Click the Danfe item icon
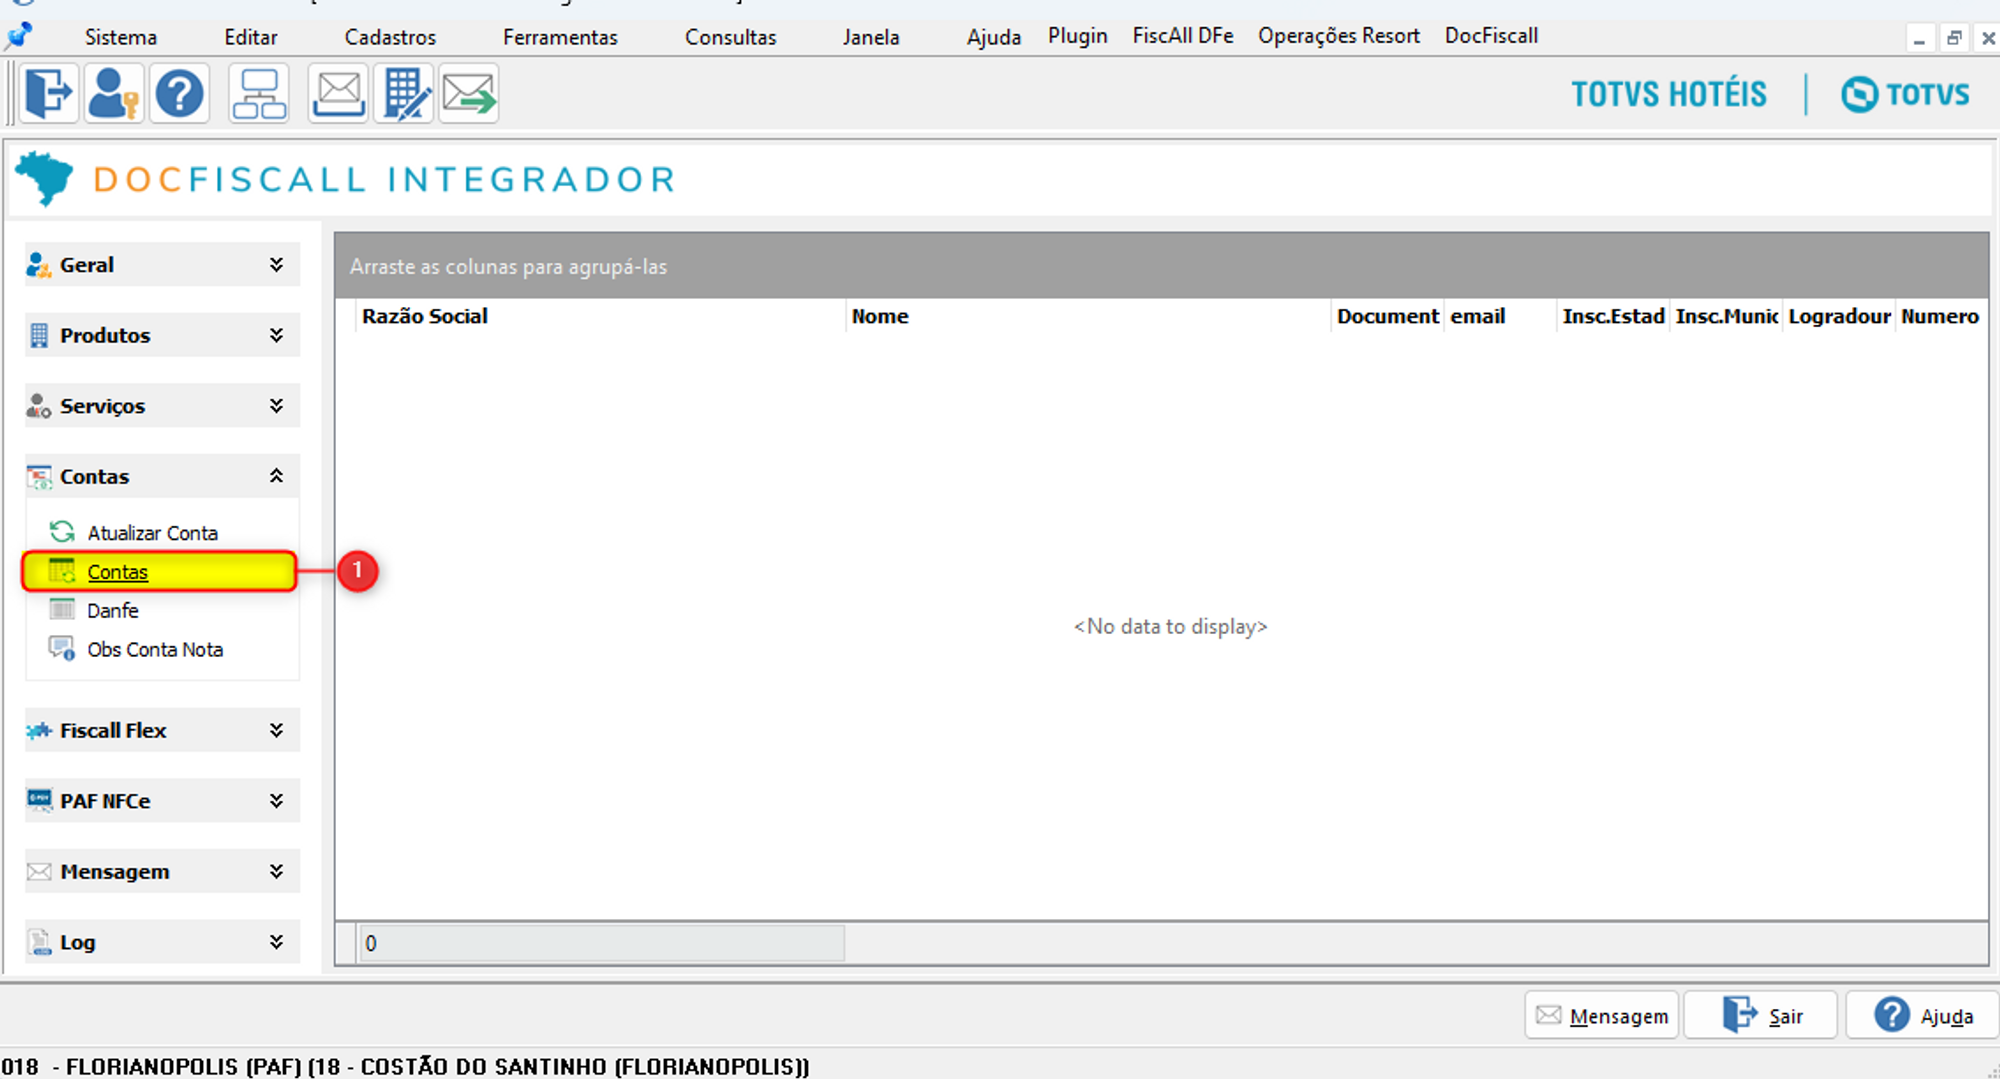 coord(63,609)
